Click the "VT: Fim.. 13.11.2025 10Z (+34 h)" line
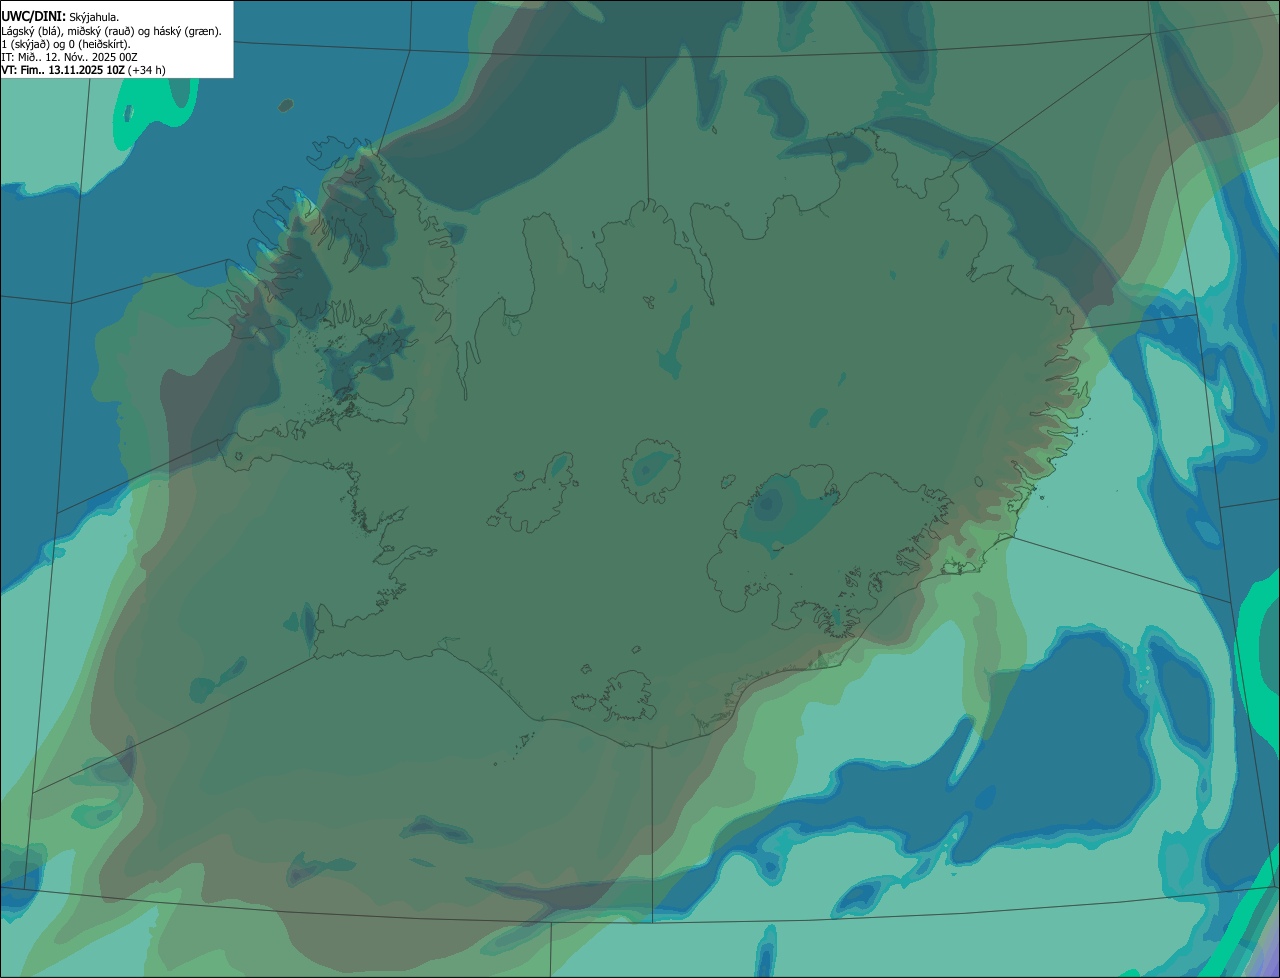 point(83,70)
